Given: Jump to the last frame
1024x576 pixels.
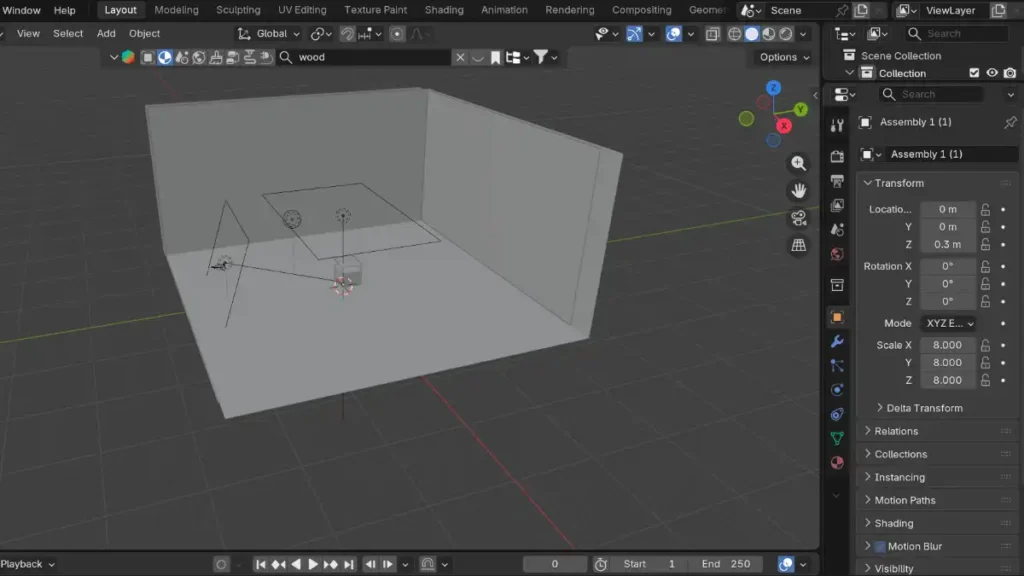Looking at the screenshot, I should point(349,564).
